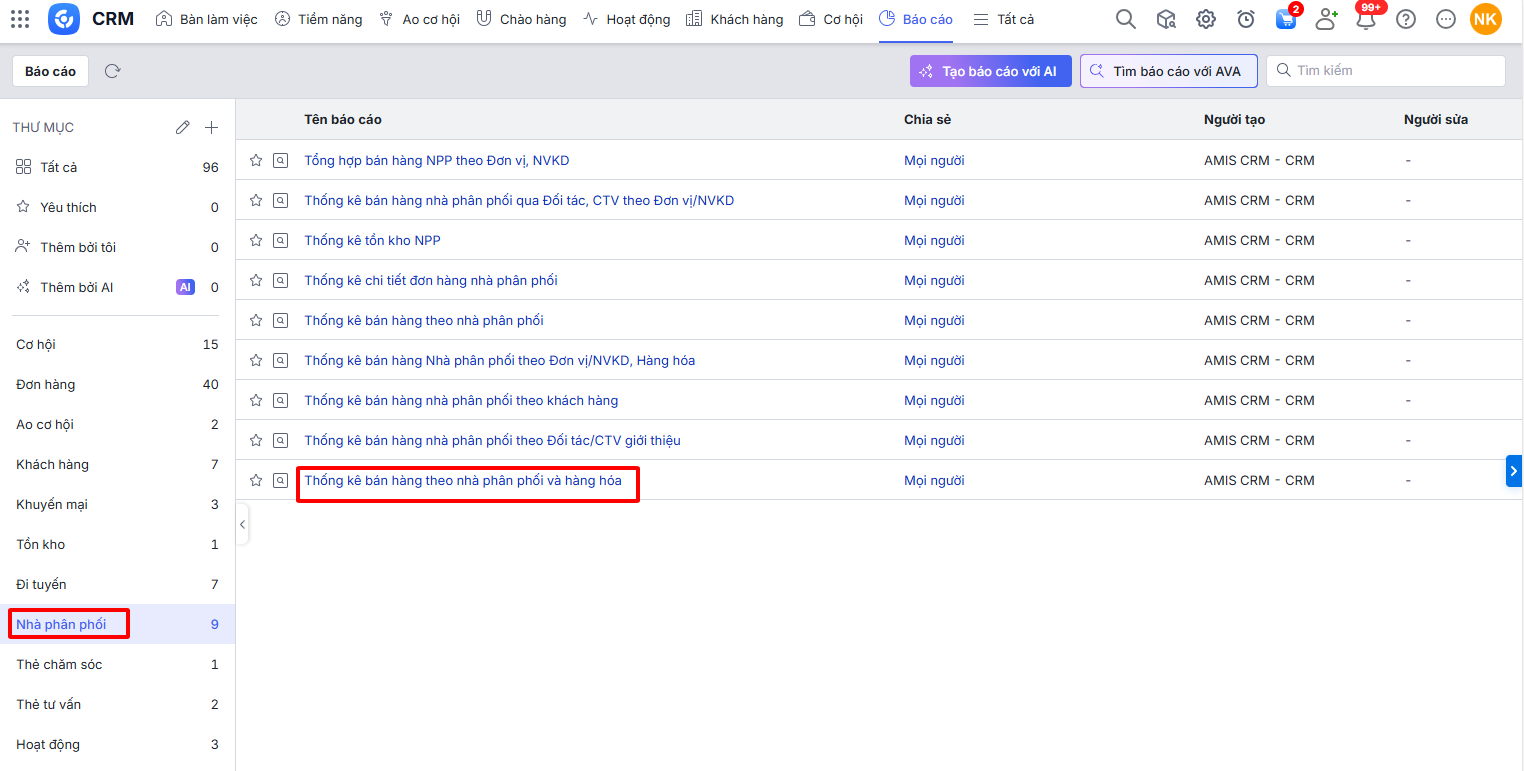Select the Đơn hàng folder in sidebar
Screen dimensions: 1524x771
point(46,384)
